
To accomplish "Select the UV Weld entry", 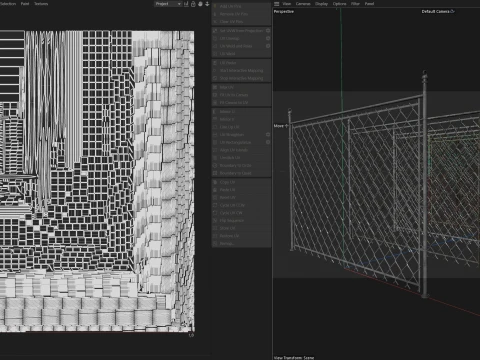I will tap(241, 54).
